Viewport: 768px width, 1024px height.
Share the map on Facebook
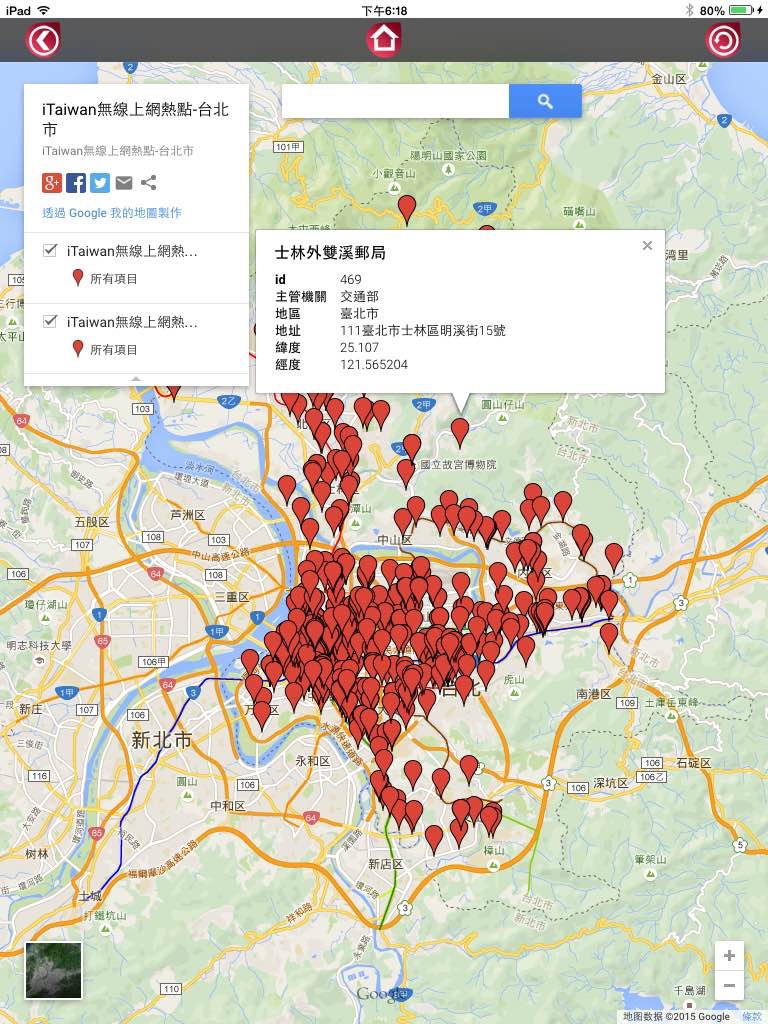pos(76,183)
